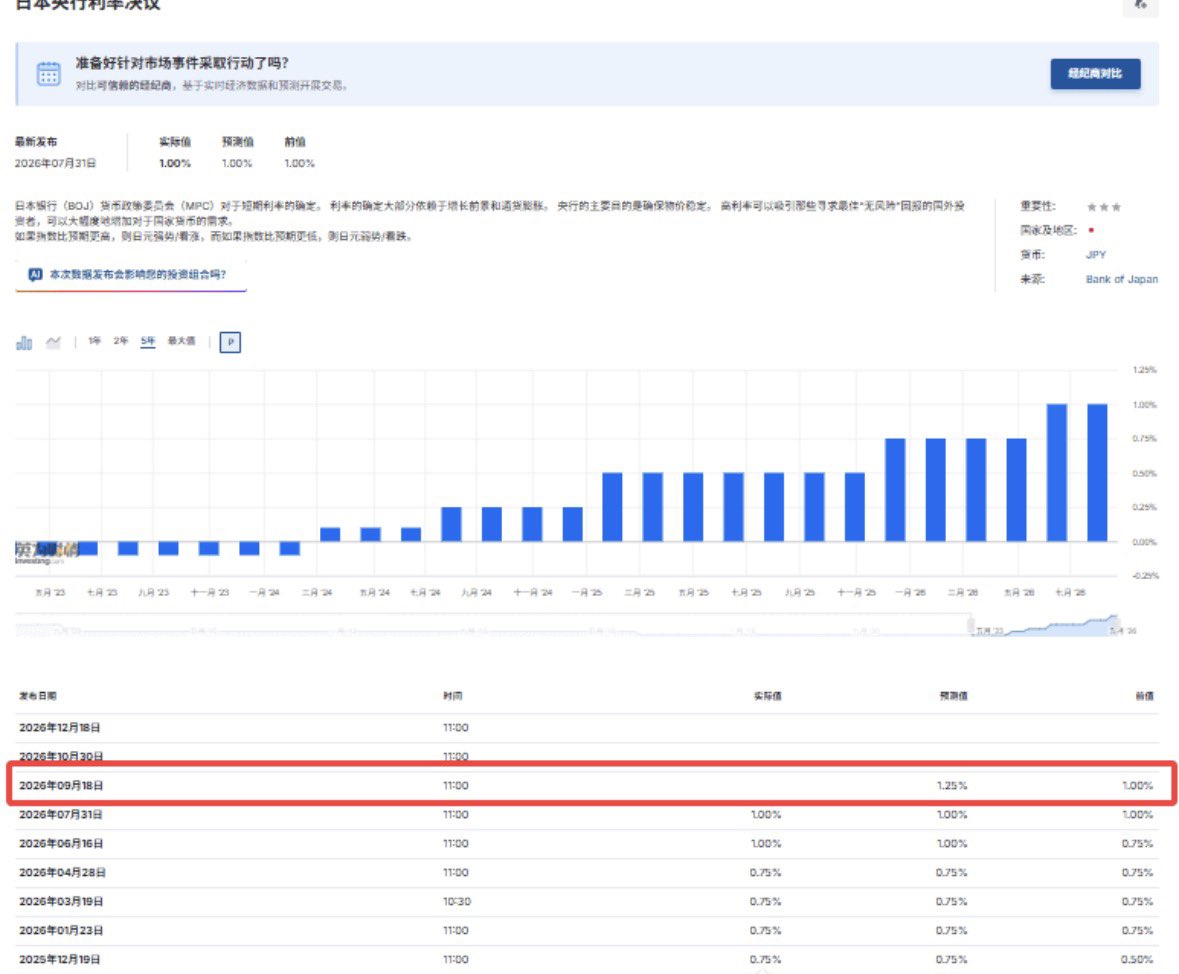Select the 2026年09月18日 release row date
This screenshot has width=1179, height=974.
(x=61, y=786)
